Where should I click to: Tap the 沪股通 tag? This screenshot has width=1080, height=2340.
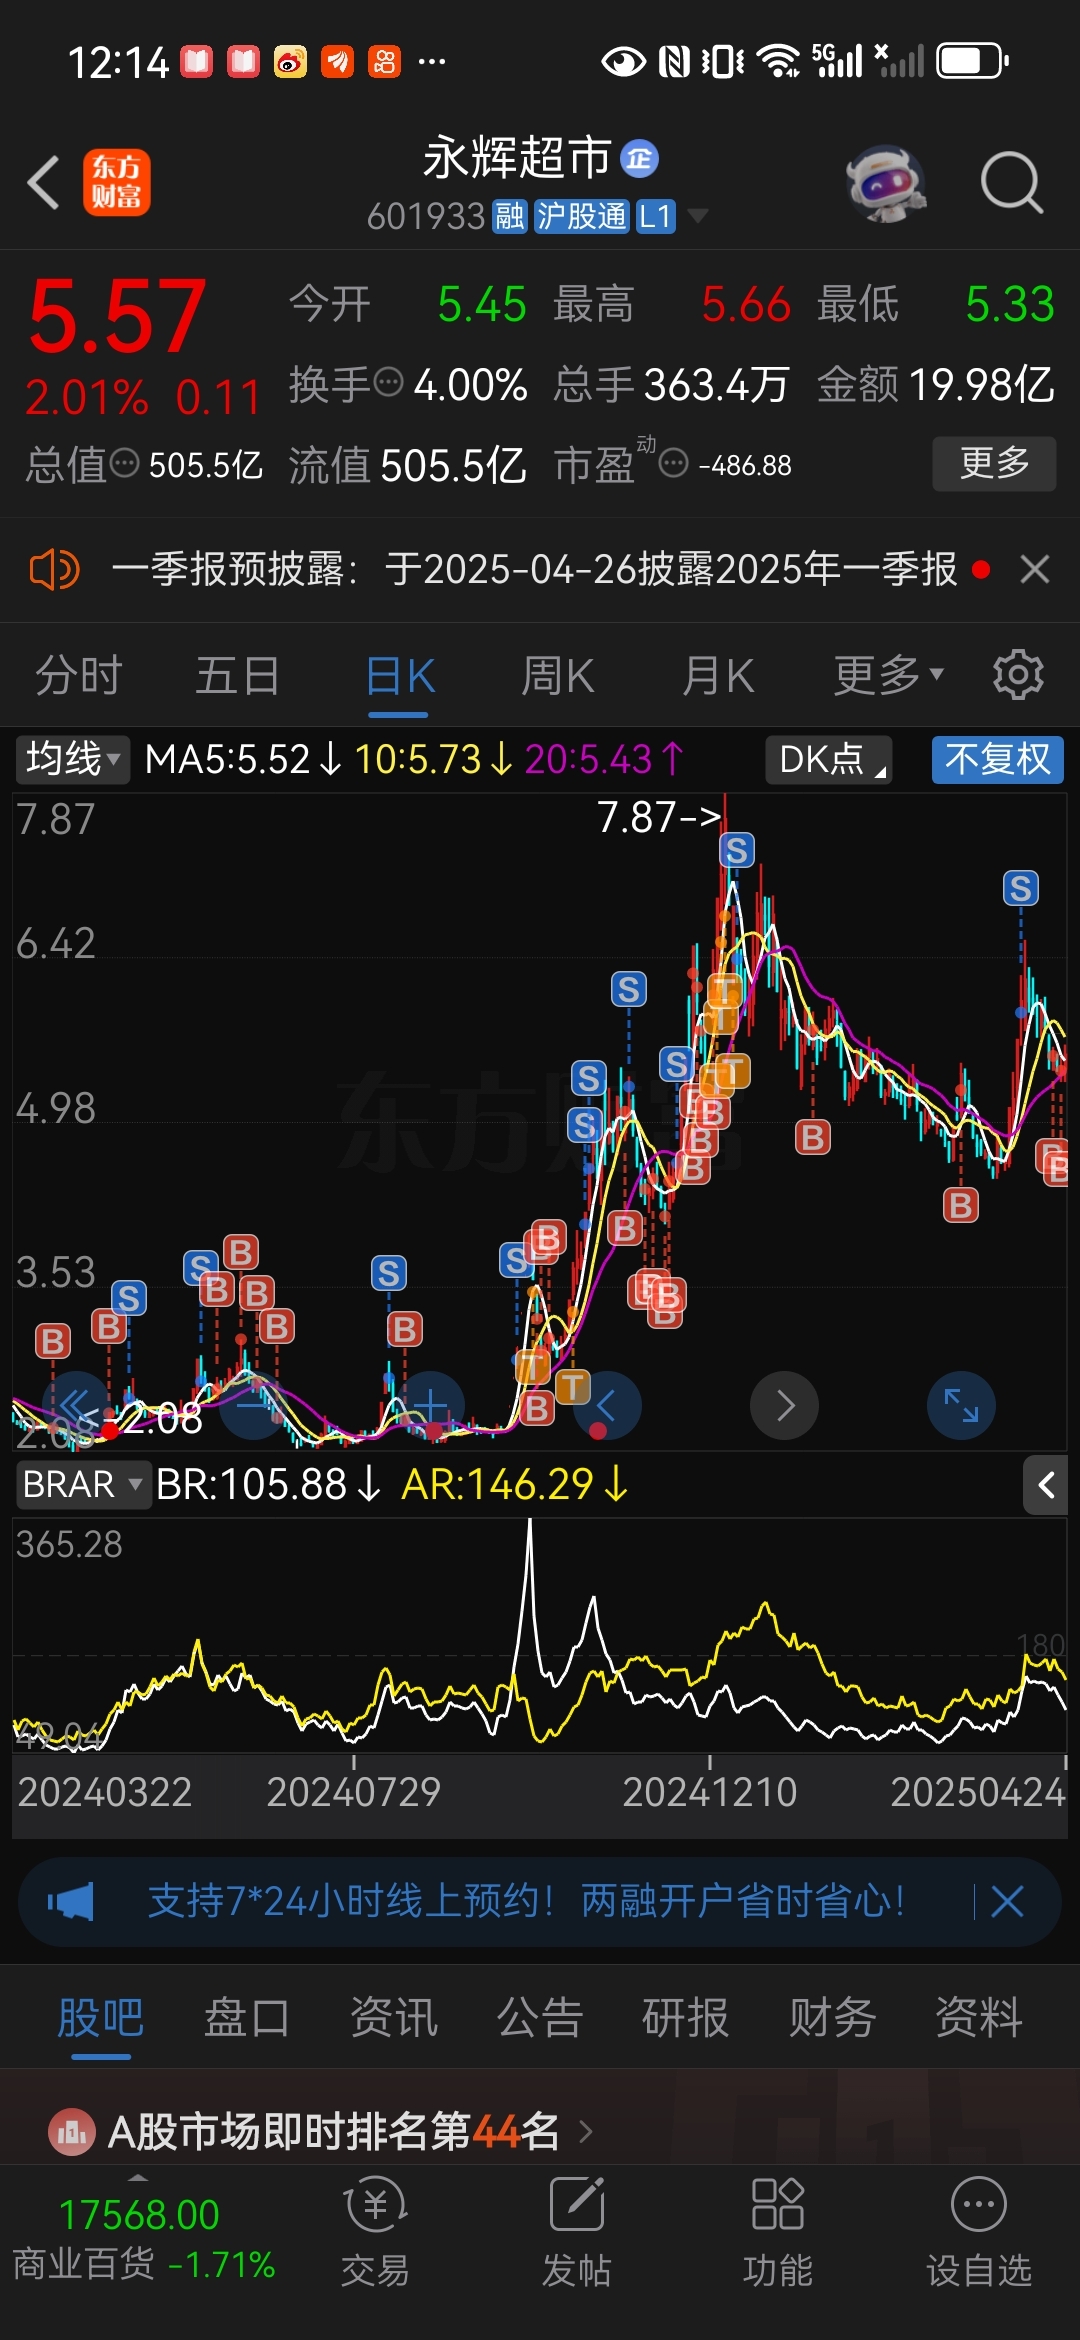(x=581, y=216)
